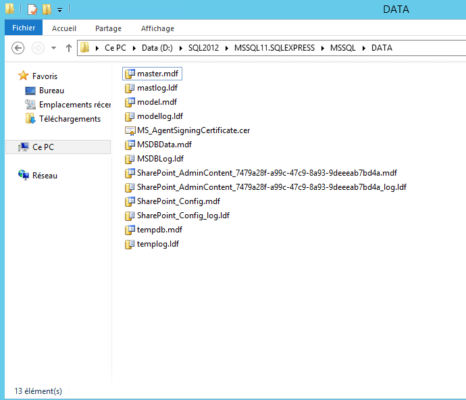Expand the chevron after Ce PC breadcrumb
The image size is (466, 400).
(134, 48)
